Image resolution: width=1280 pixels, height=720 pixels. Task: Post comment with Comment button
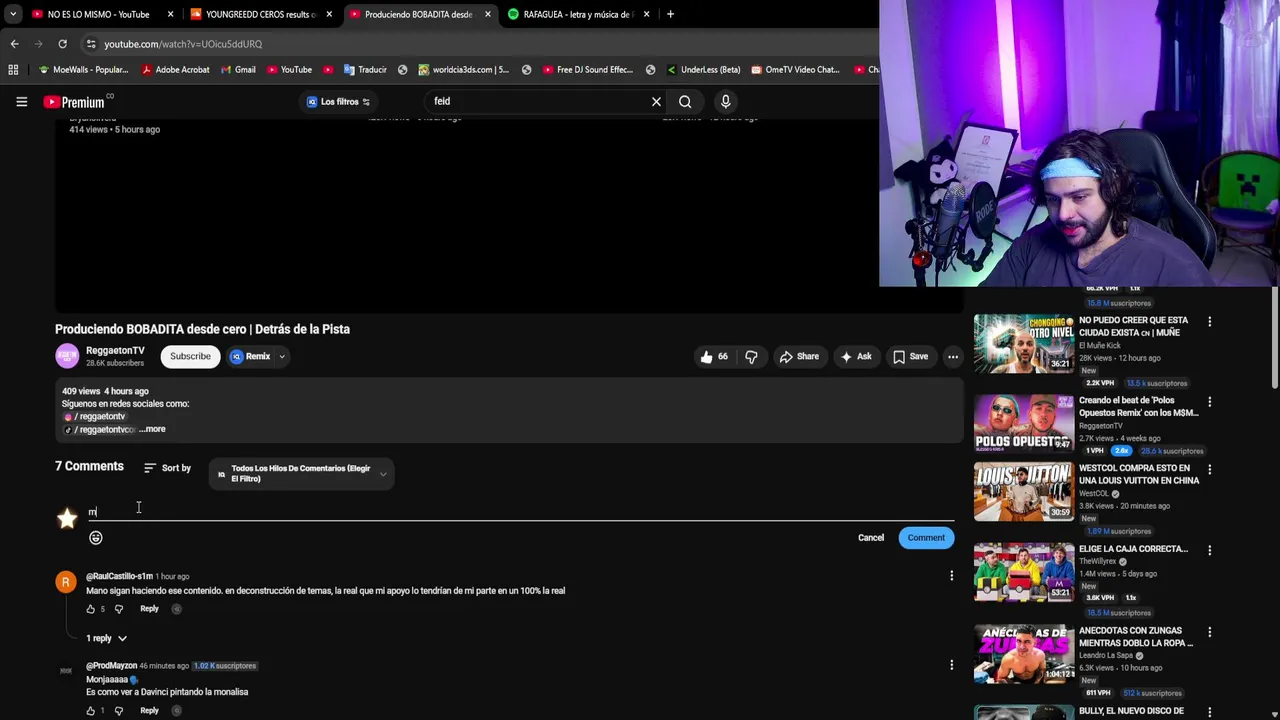point(926,538)
